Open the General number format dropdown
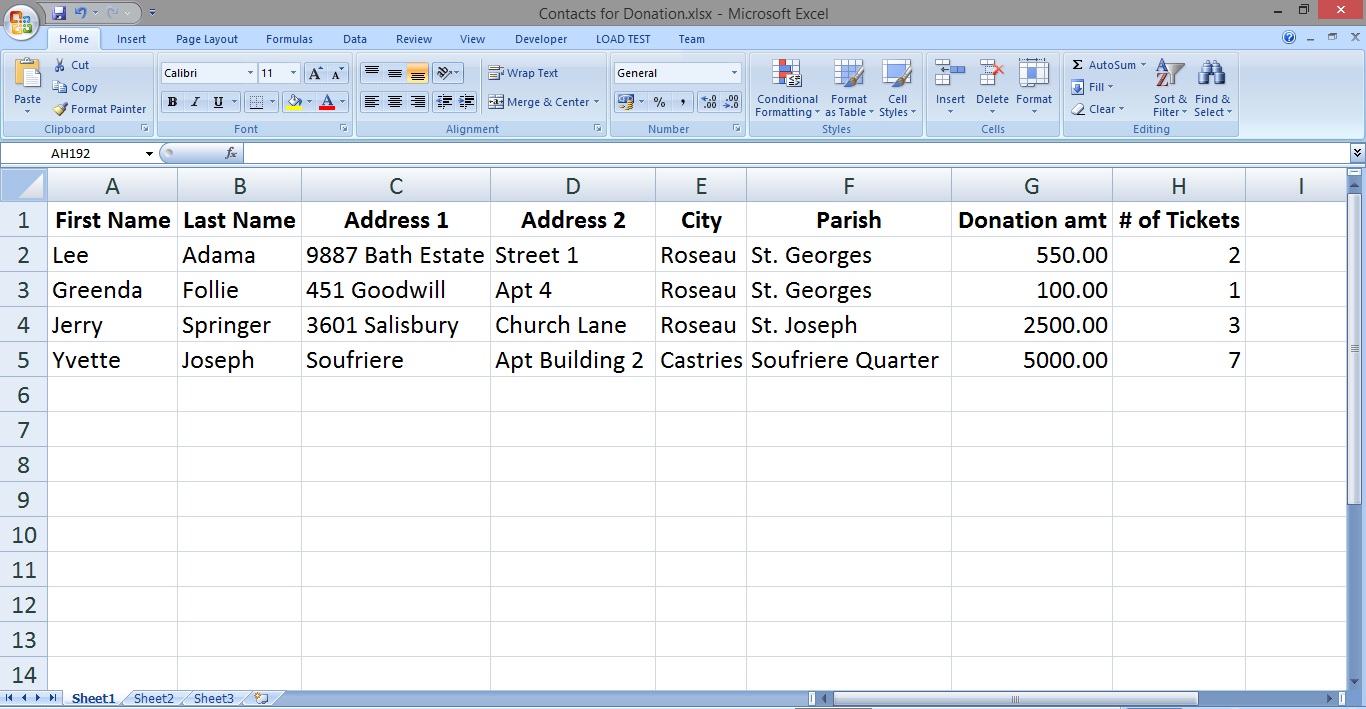This screenshot has height=709, width=1366. click(x=734, y=73)
